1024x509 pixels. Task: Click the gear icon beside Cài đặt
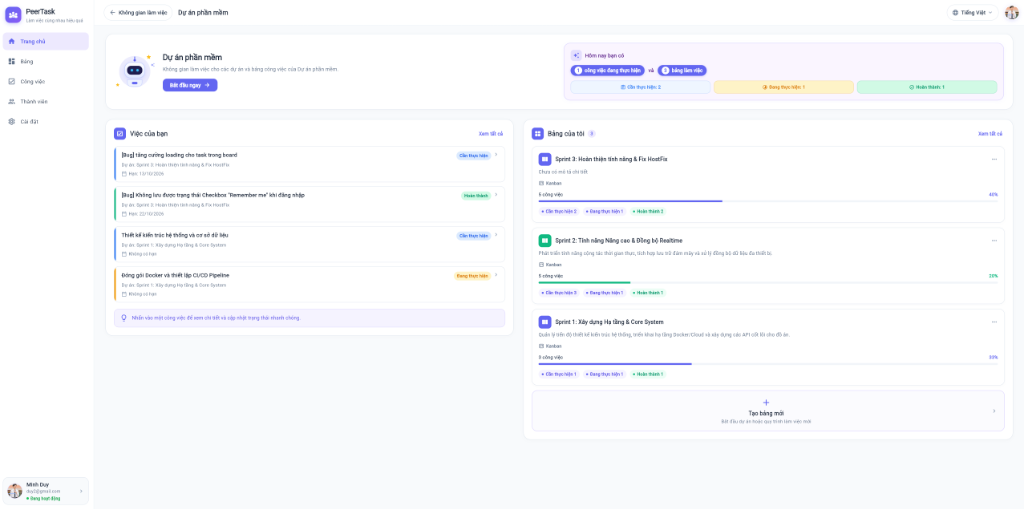tap(12, 122)
